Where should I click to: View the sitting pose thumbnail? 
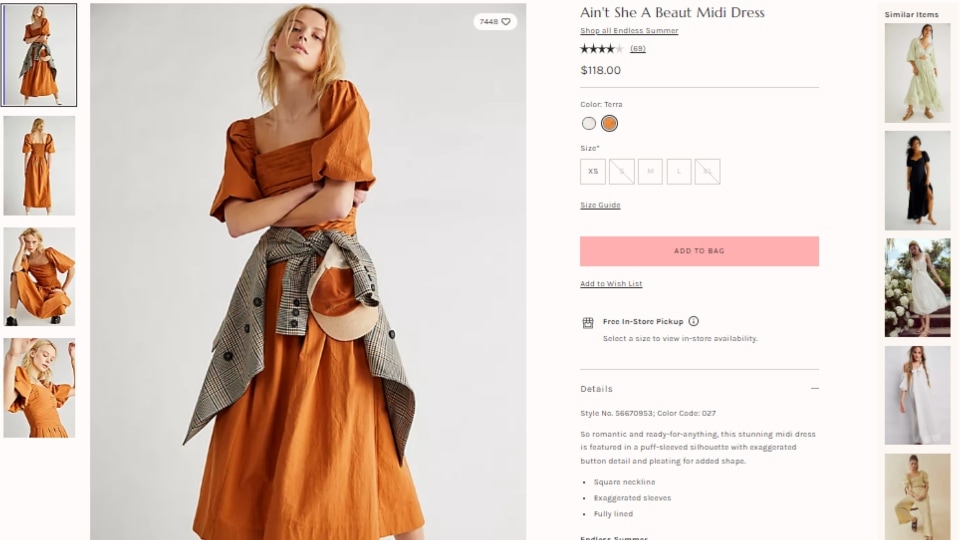click(39, 277)
